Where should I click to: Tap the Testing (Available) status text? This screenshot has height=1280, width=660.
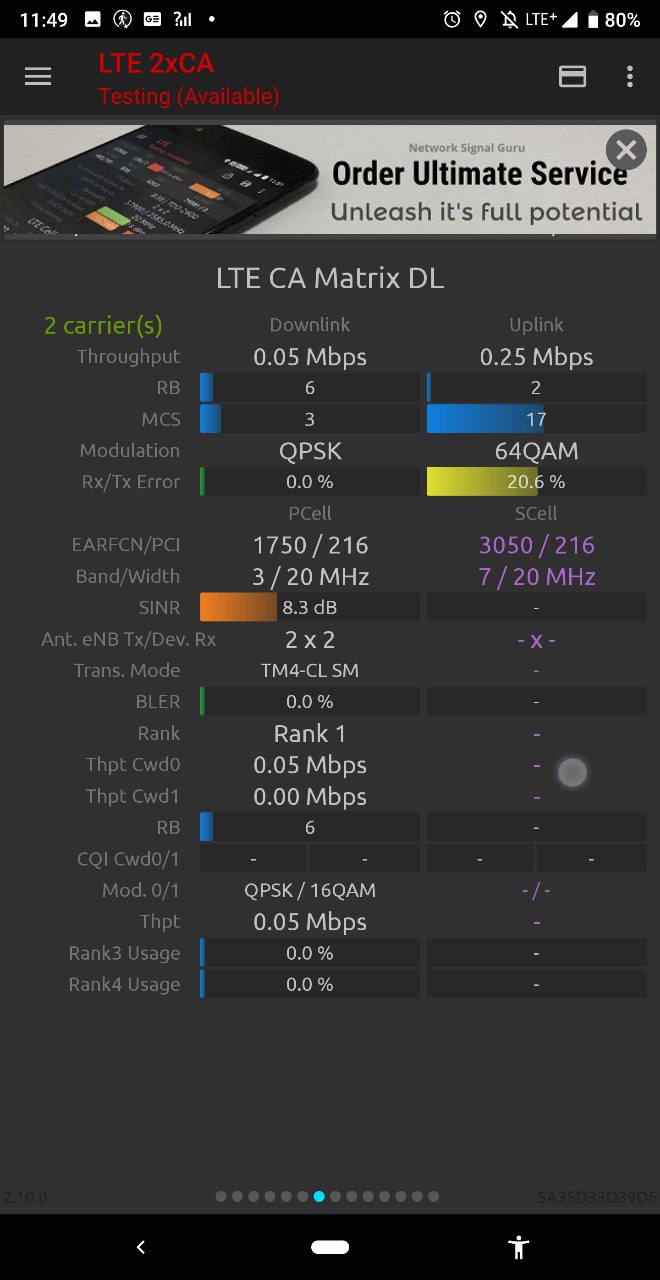[189, 96]
